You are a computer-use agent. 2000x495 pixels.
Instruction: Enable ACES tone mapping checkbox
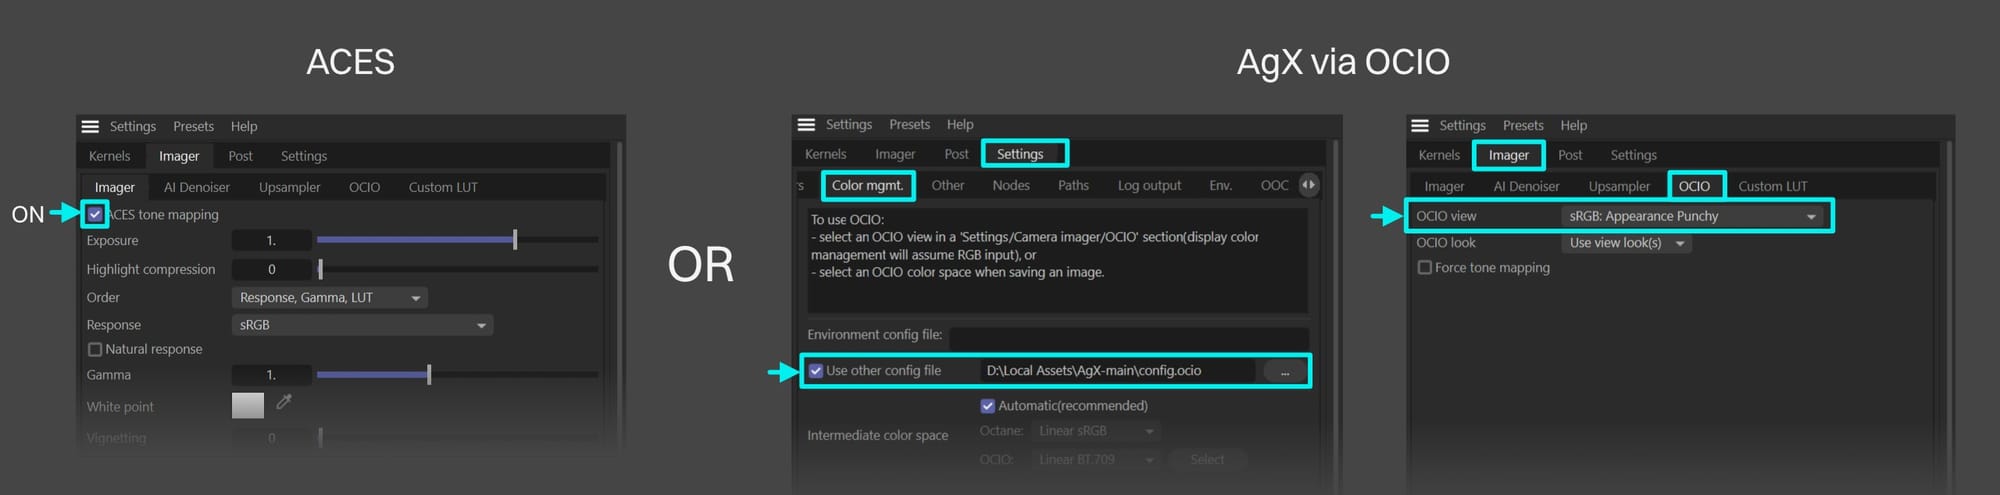tap(95, 214)
